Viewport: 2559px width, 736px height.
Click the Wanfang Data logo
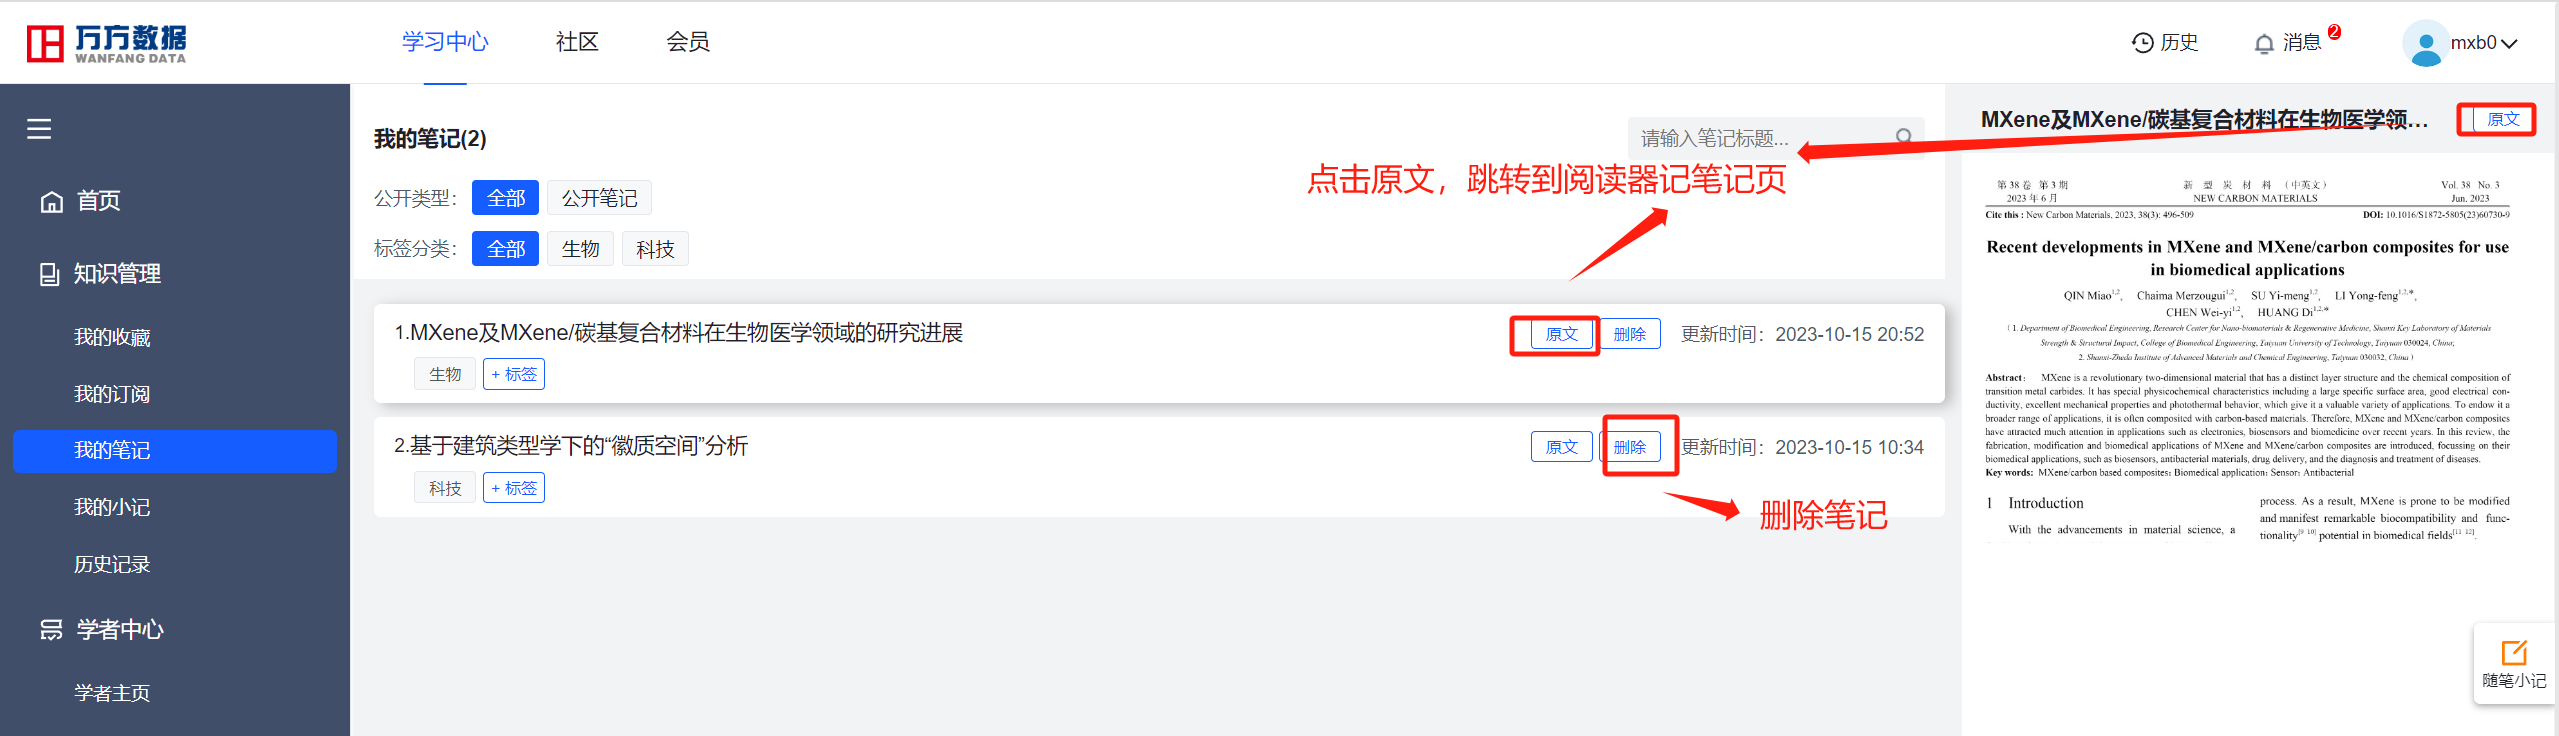106,43
